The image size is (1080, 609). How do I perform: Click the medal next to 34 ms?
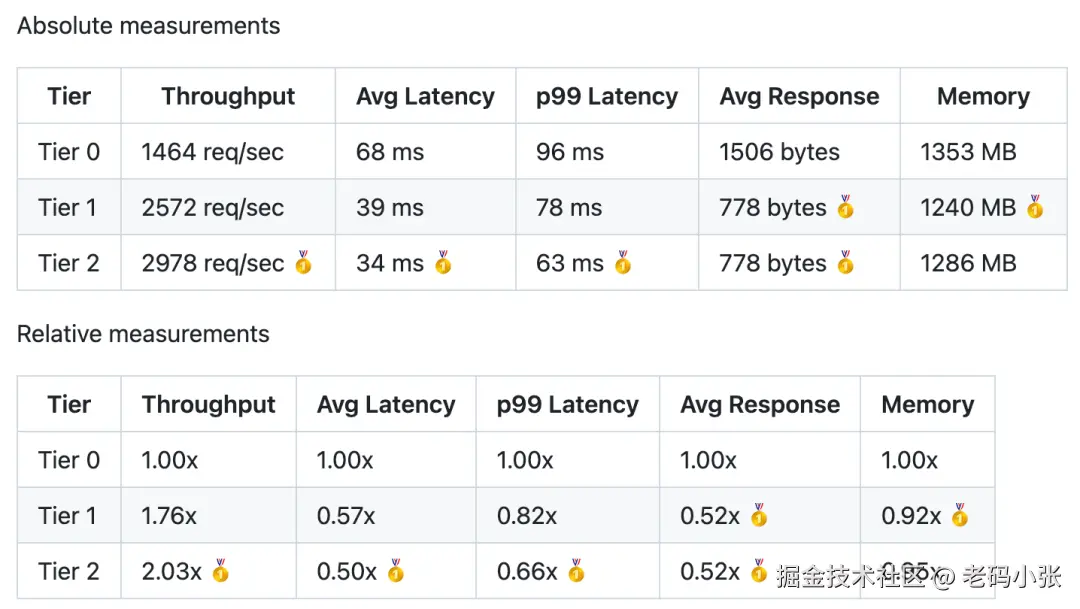443,263
